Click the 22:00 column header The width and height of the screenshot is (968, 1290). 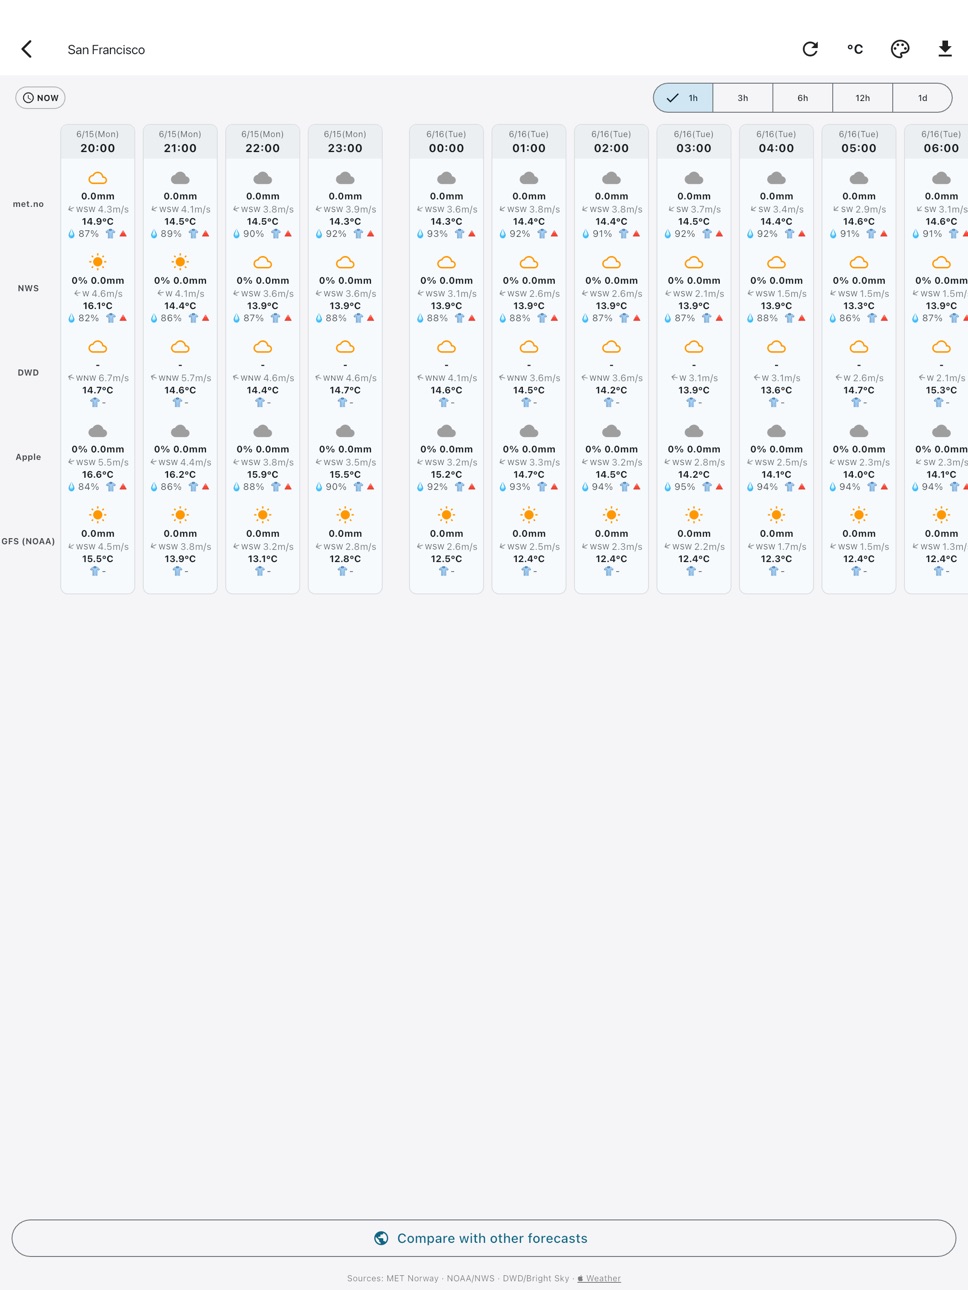(263, 142)
